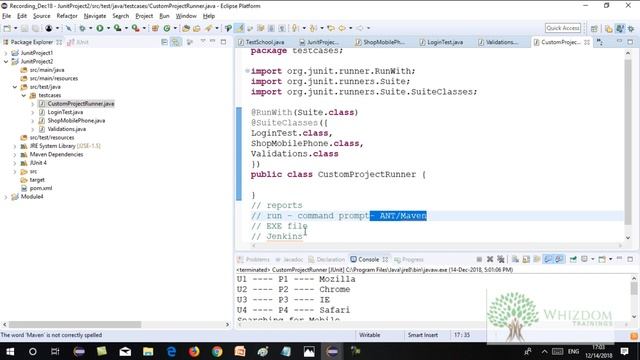Expand Maven Dependencies node
The image size is (640, 360).
pyautogui.click(x=15, y=155)
